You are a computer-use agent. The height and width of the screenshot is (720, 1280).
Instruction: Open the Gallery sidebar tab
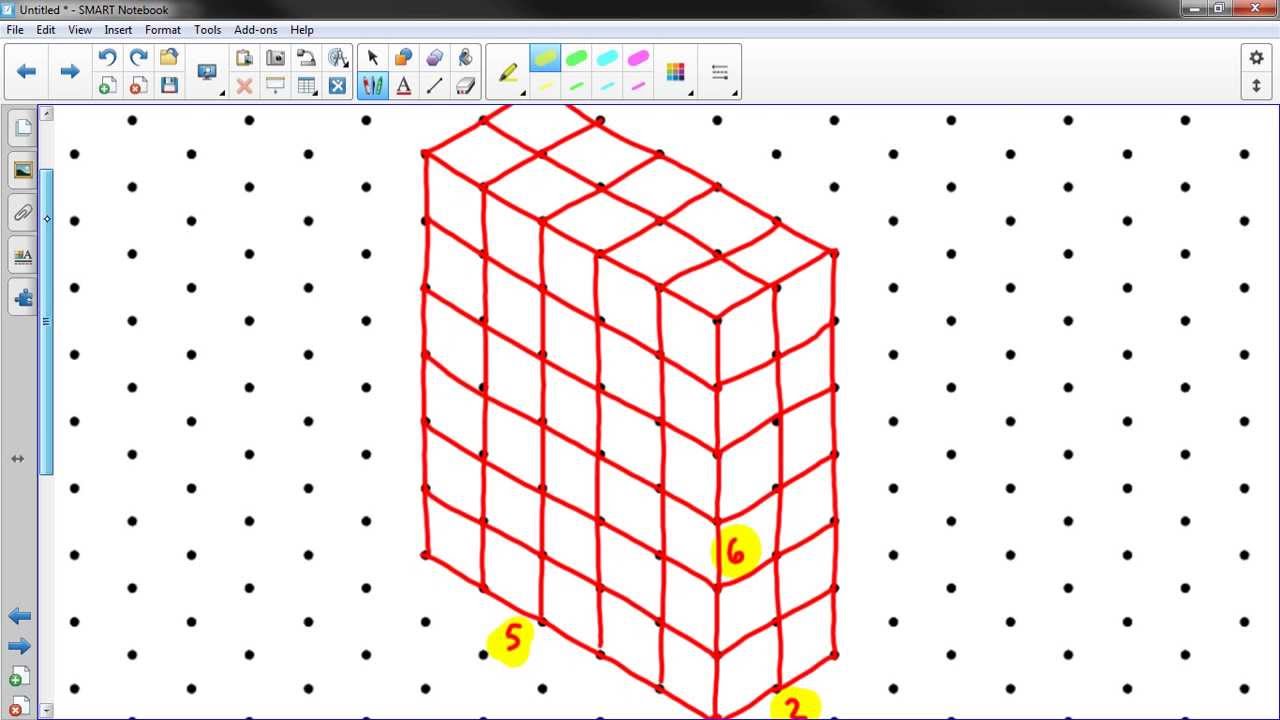point(23,170)
